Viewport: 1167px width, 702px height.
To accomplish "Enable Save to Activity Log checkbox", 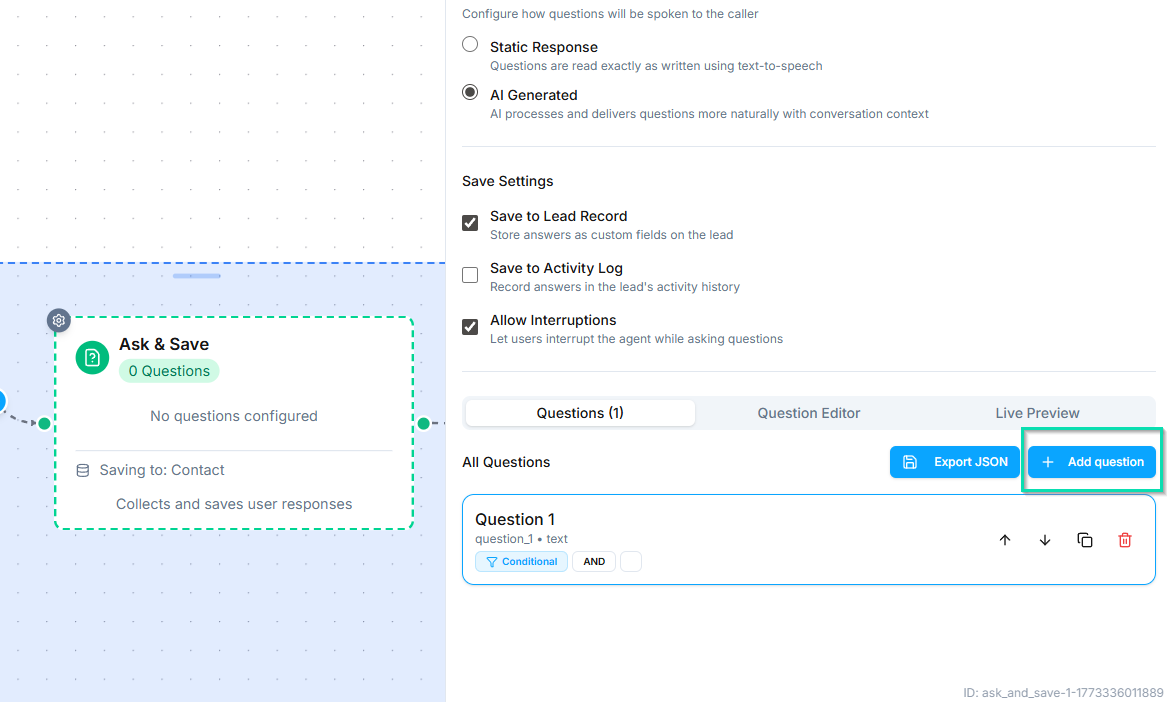I will click(x=470, y=275).
